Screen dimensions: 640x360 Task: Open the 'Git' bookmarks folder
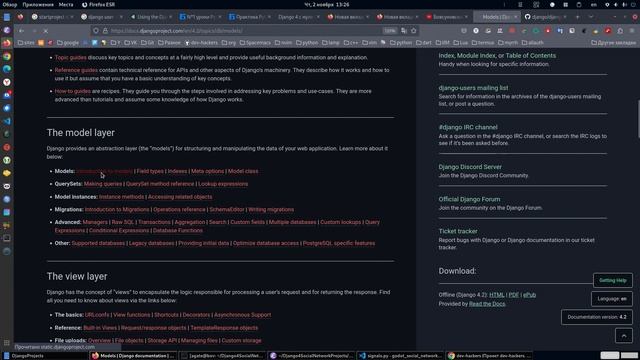(148, 42)
